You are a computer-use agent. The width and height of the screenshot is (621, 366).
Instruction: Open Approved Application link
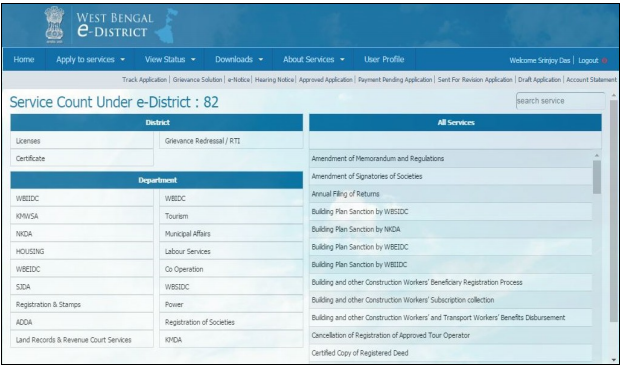326,80
